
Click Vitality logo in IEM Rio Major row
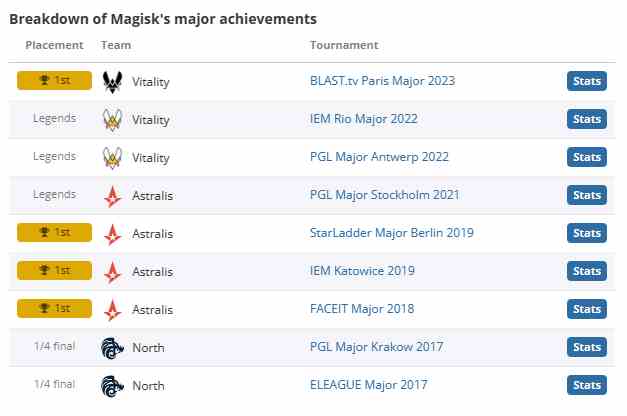(112, 119)
